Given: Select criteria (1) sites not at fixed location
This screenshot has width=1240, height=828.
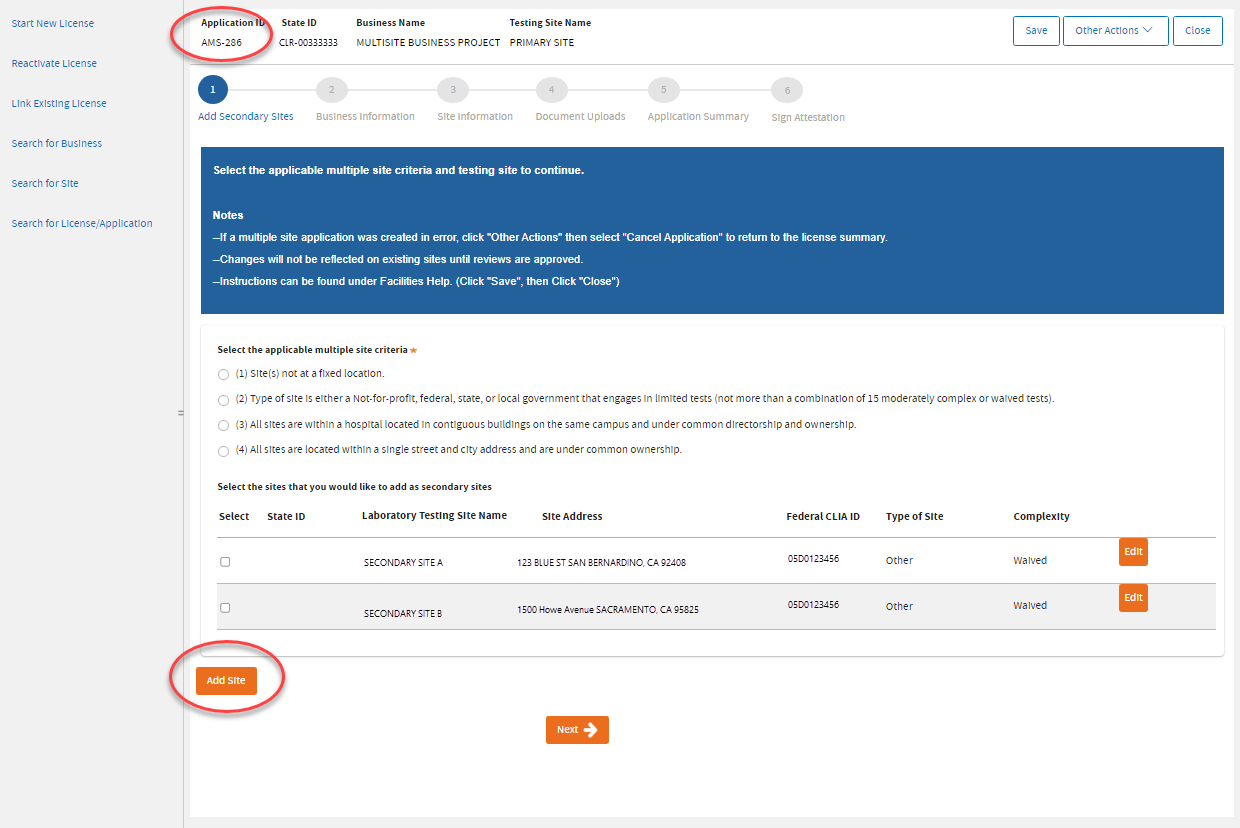Looking at the screenshot, I should click(x=224, y=374).
